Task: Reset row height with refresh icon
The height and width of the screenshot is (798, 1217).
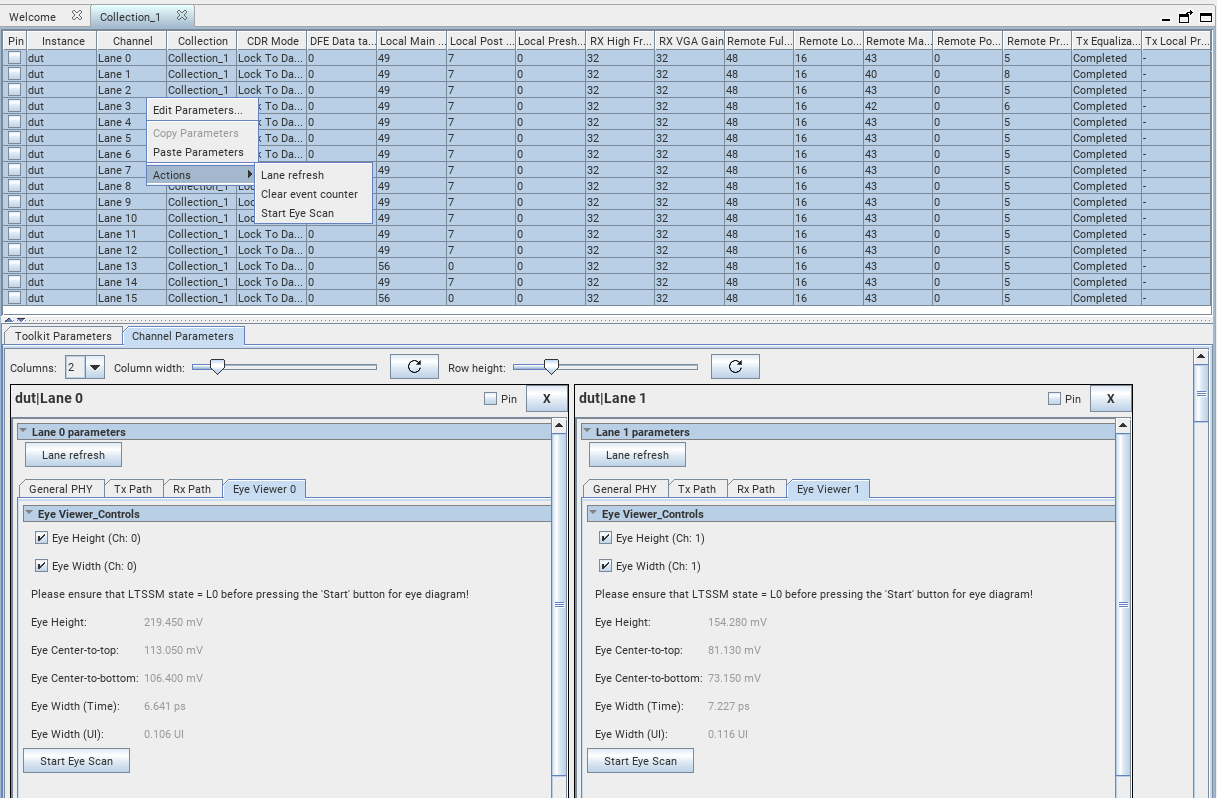Action: click(x=735, y=367)
